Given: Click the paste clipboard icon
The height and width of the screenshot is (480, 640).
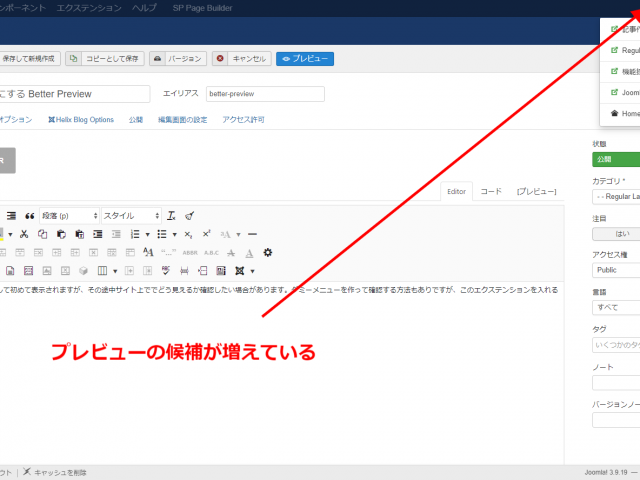Looking at the screenshot, I should coord(61,234).
